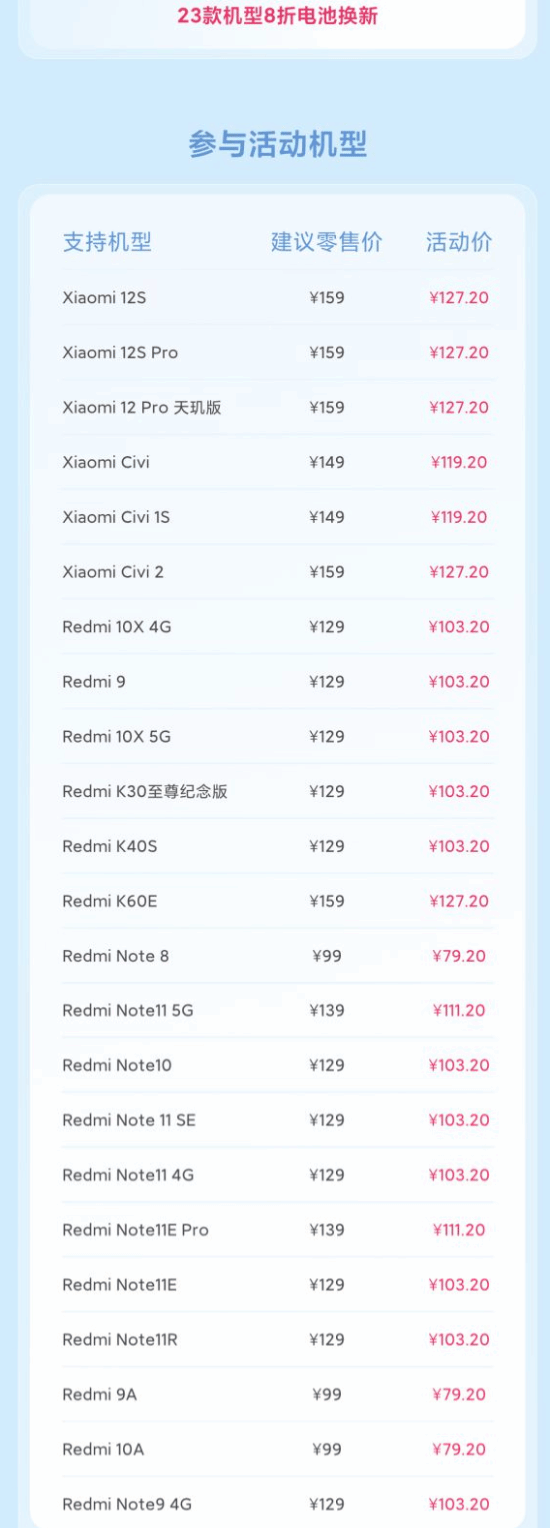
Task: Click the 支持机型 column header
Action: click(x=107, y=242)
